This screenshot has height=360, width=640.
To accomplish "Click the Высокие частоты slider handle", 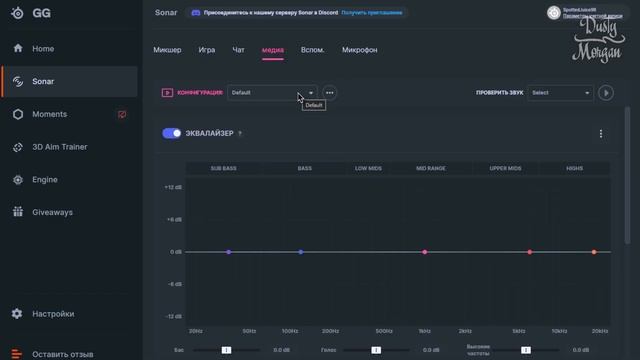I will point(526,350).
